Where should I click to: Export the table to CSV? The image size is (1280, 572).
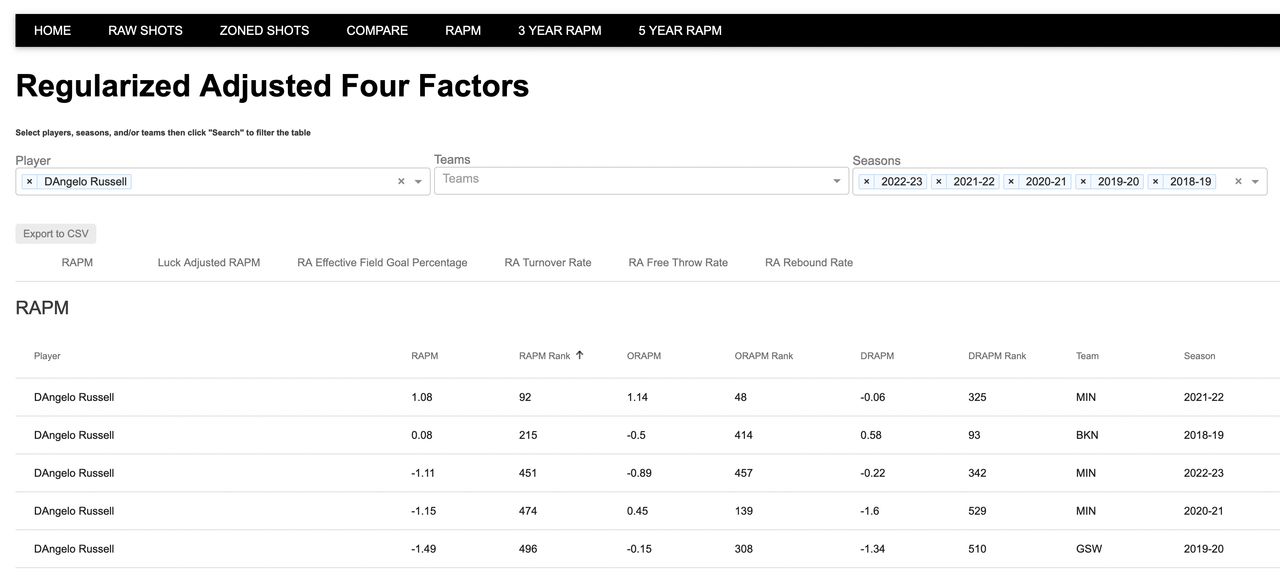(x=56, y=234)
